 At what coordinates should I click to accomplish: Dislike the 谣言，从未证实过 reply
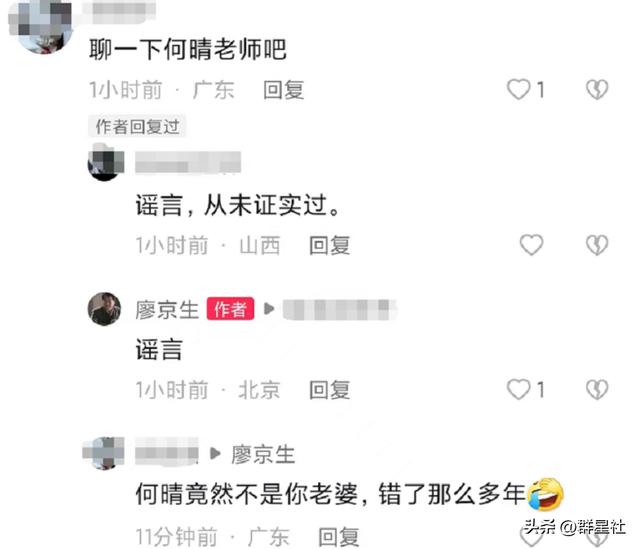pyautogui.click(x=597, y=245)
